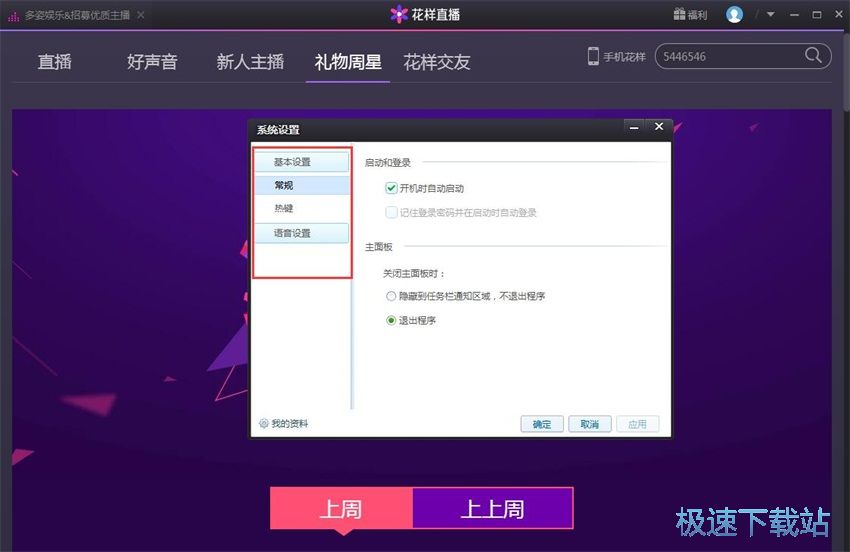Select the 热键 settings item
Screen dimensions: 850x552
(302, 208)
